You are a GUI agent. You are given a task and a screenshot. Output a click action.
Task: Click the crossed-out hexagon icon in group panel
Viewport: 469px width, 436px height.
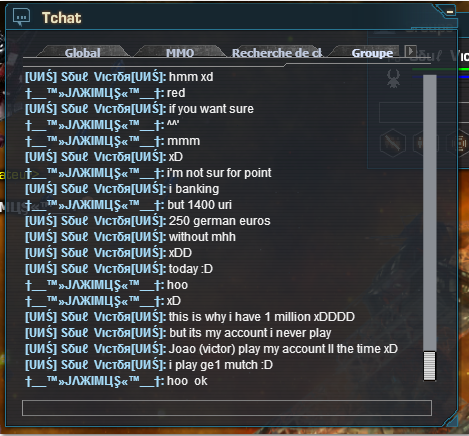coord(393,143)
